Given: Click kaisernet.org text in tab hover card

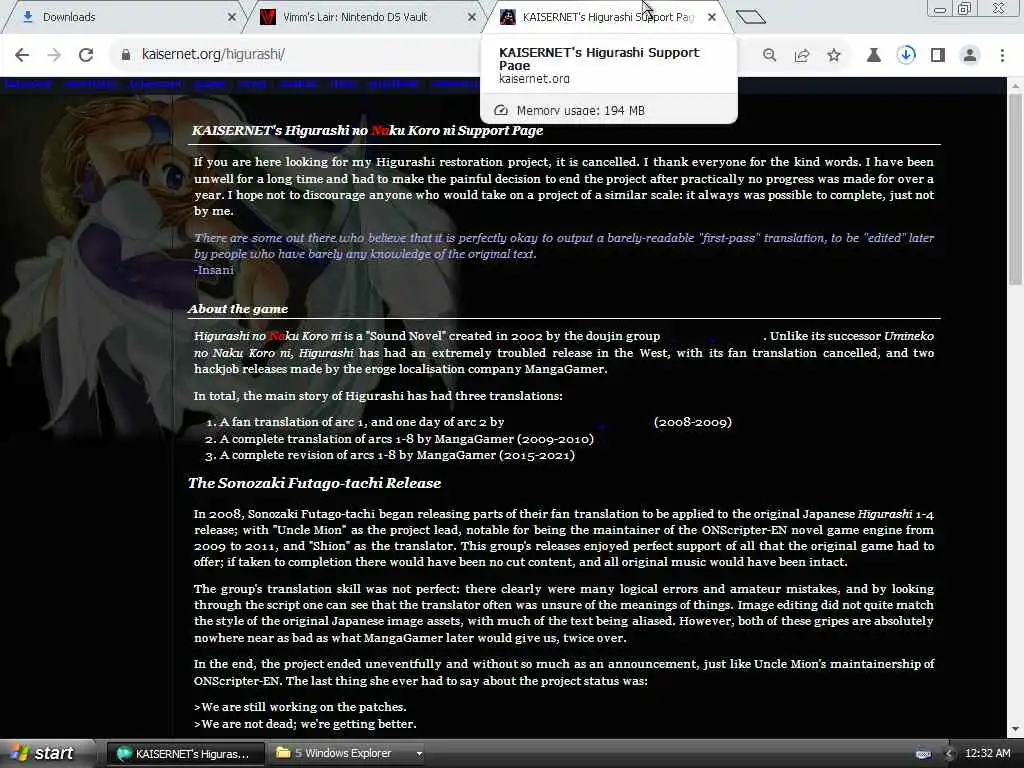Looking at the screenshot, I should [x=534, y=78].
